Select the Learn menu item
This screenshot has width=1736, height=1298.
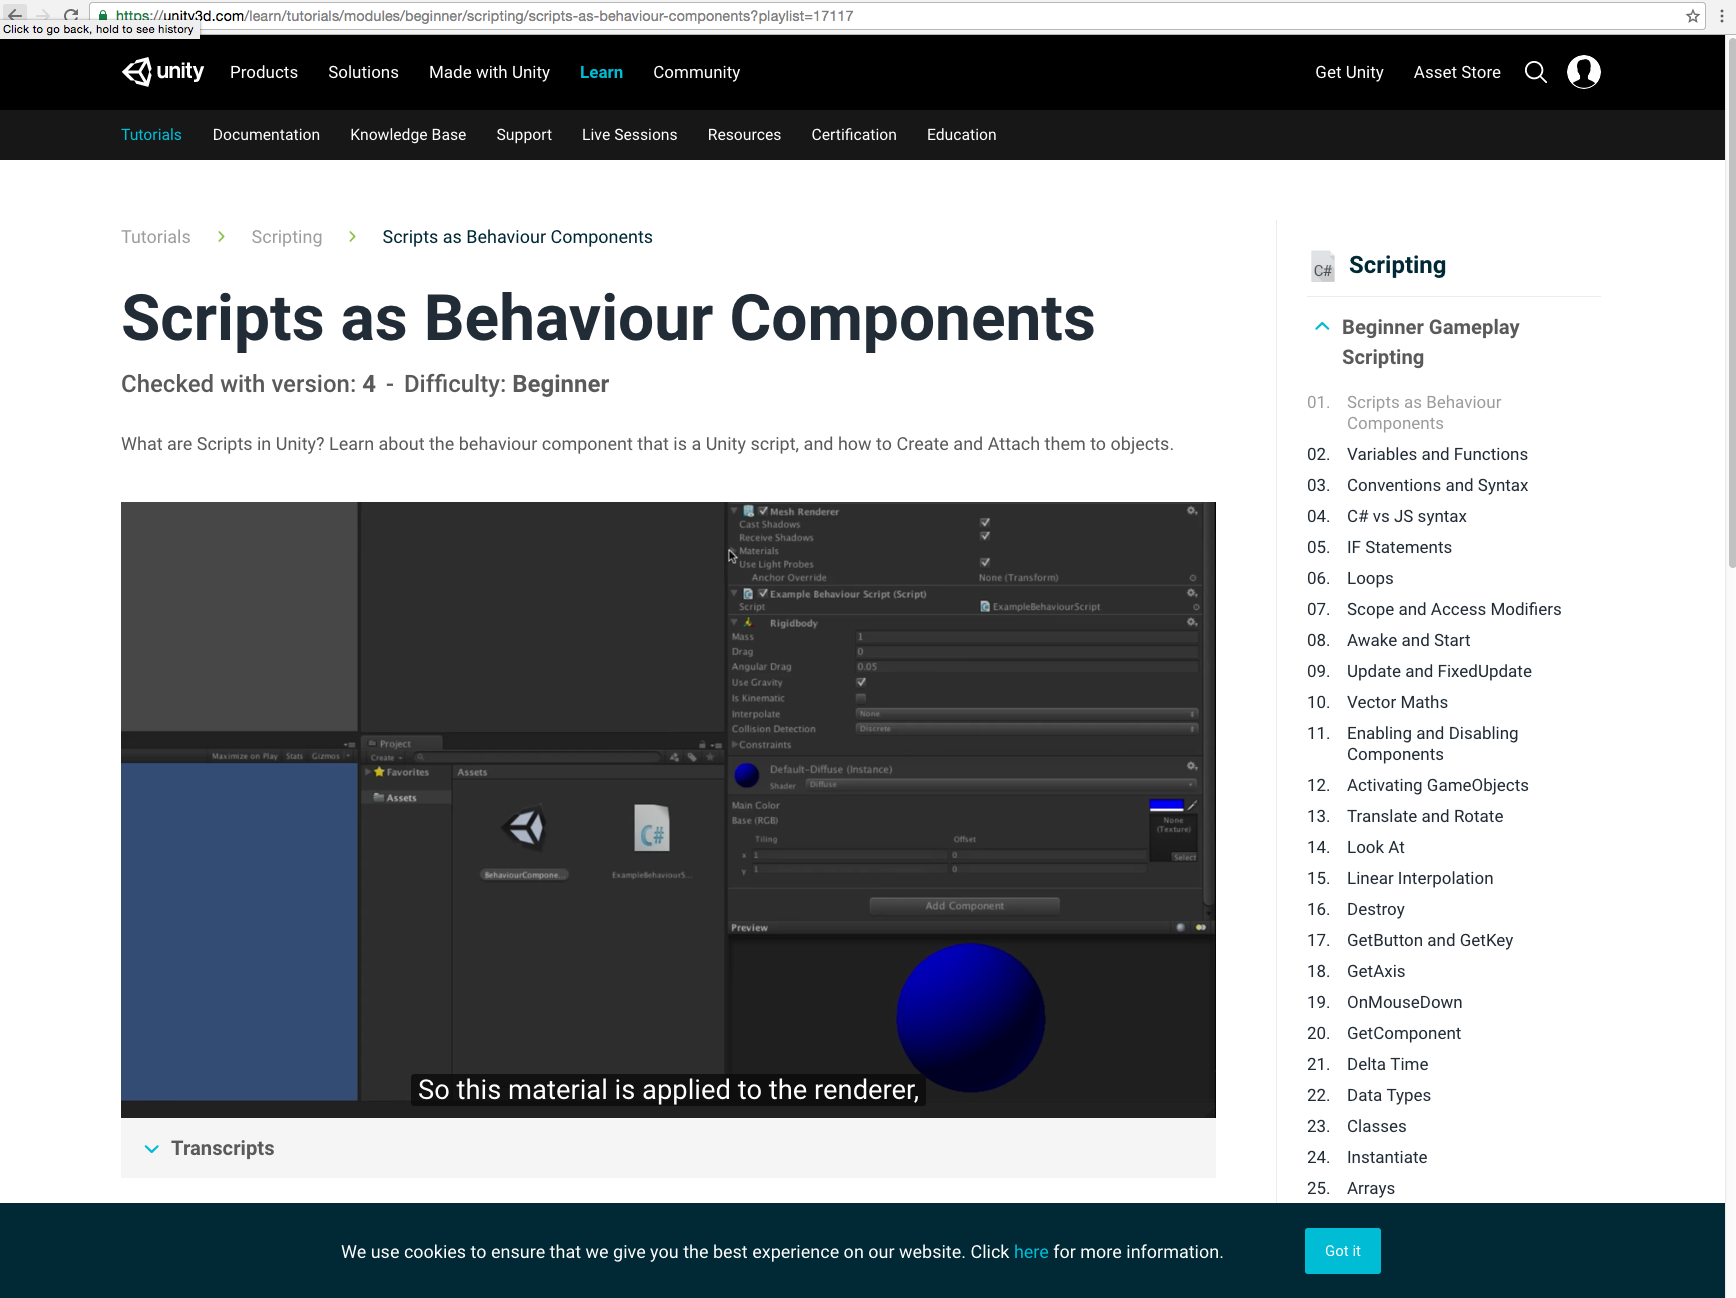601,72
